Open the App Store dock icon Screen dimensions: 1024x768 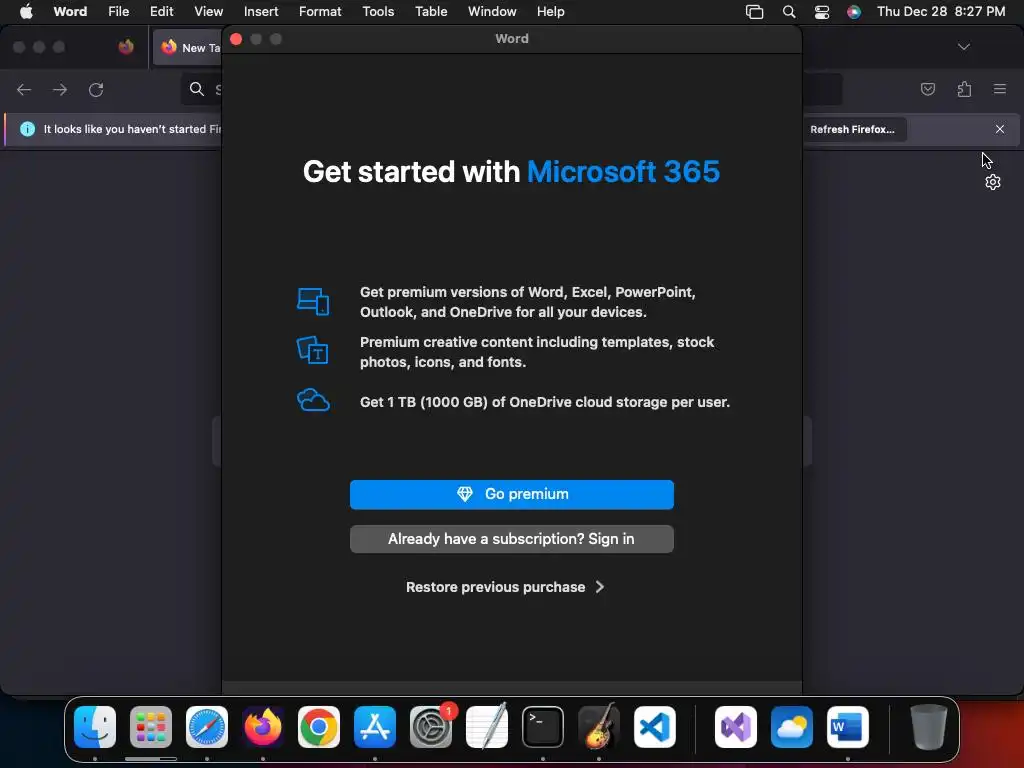pos(375,726)
